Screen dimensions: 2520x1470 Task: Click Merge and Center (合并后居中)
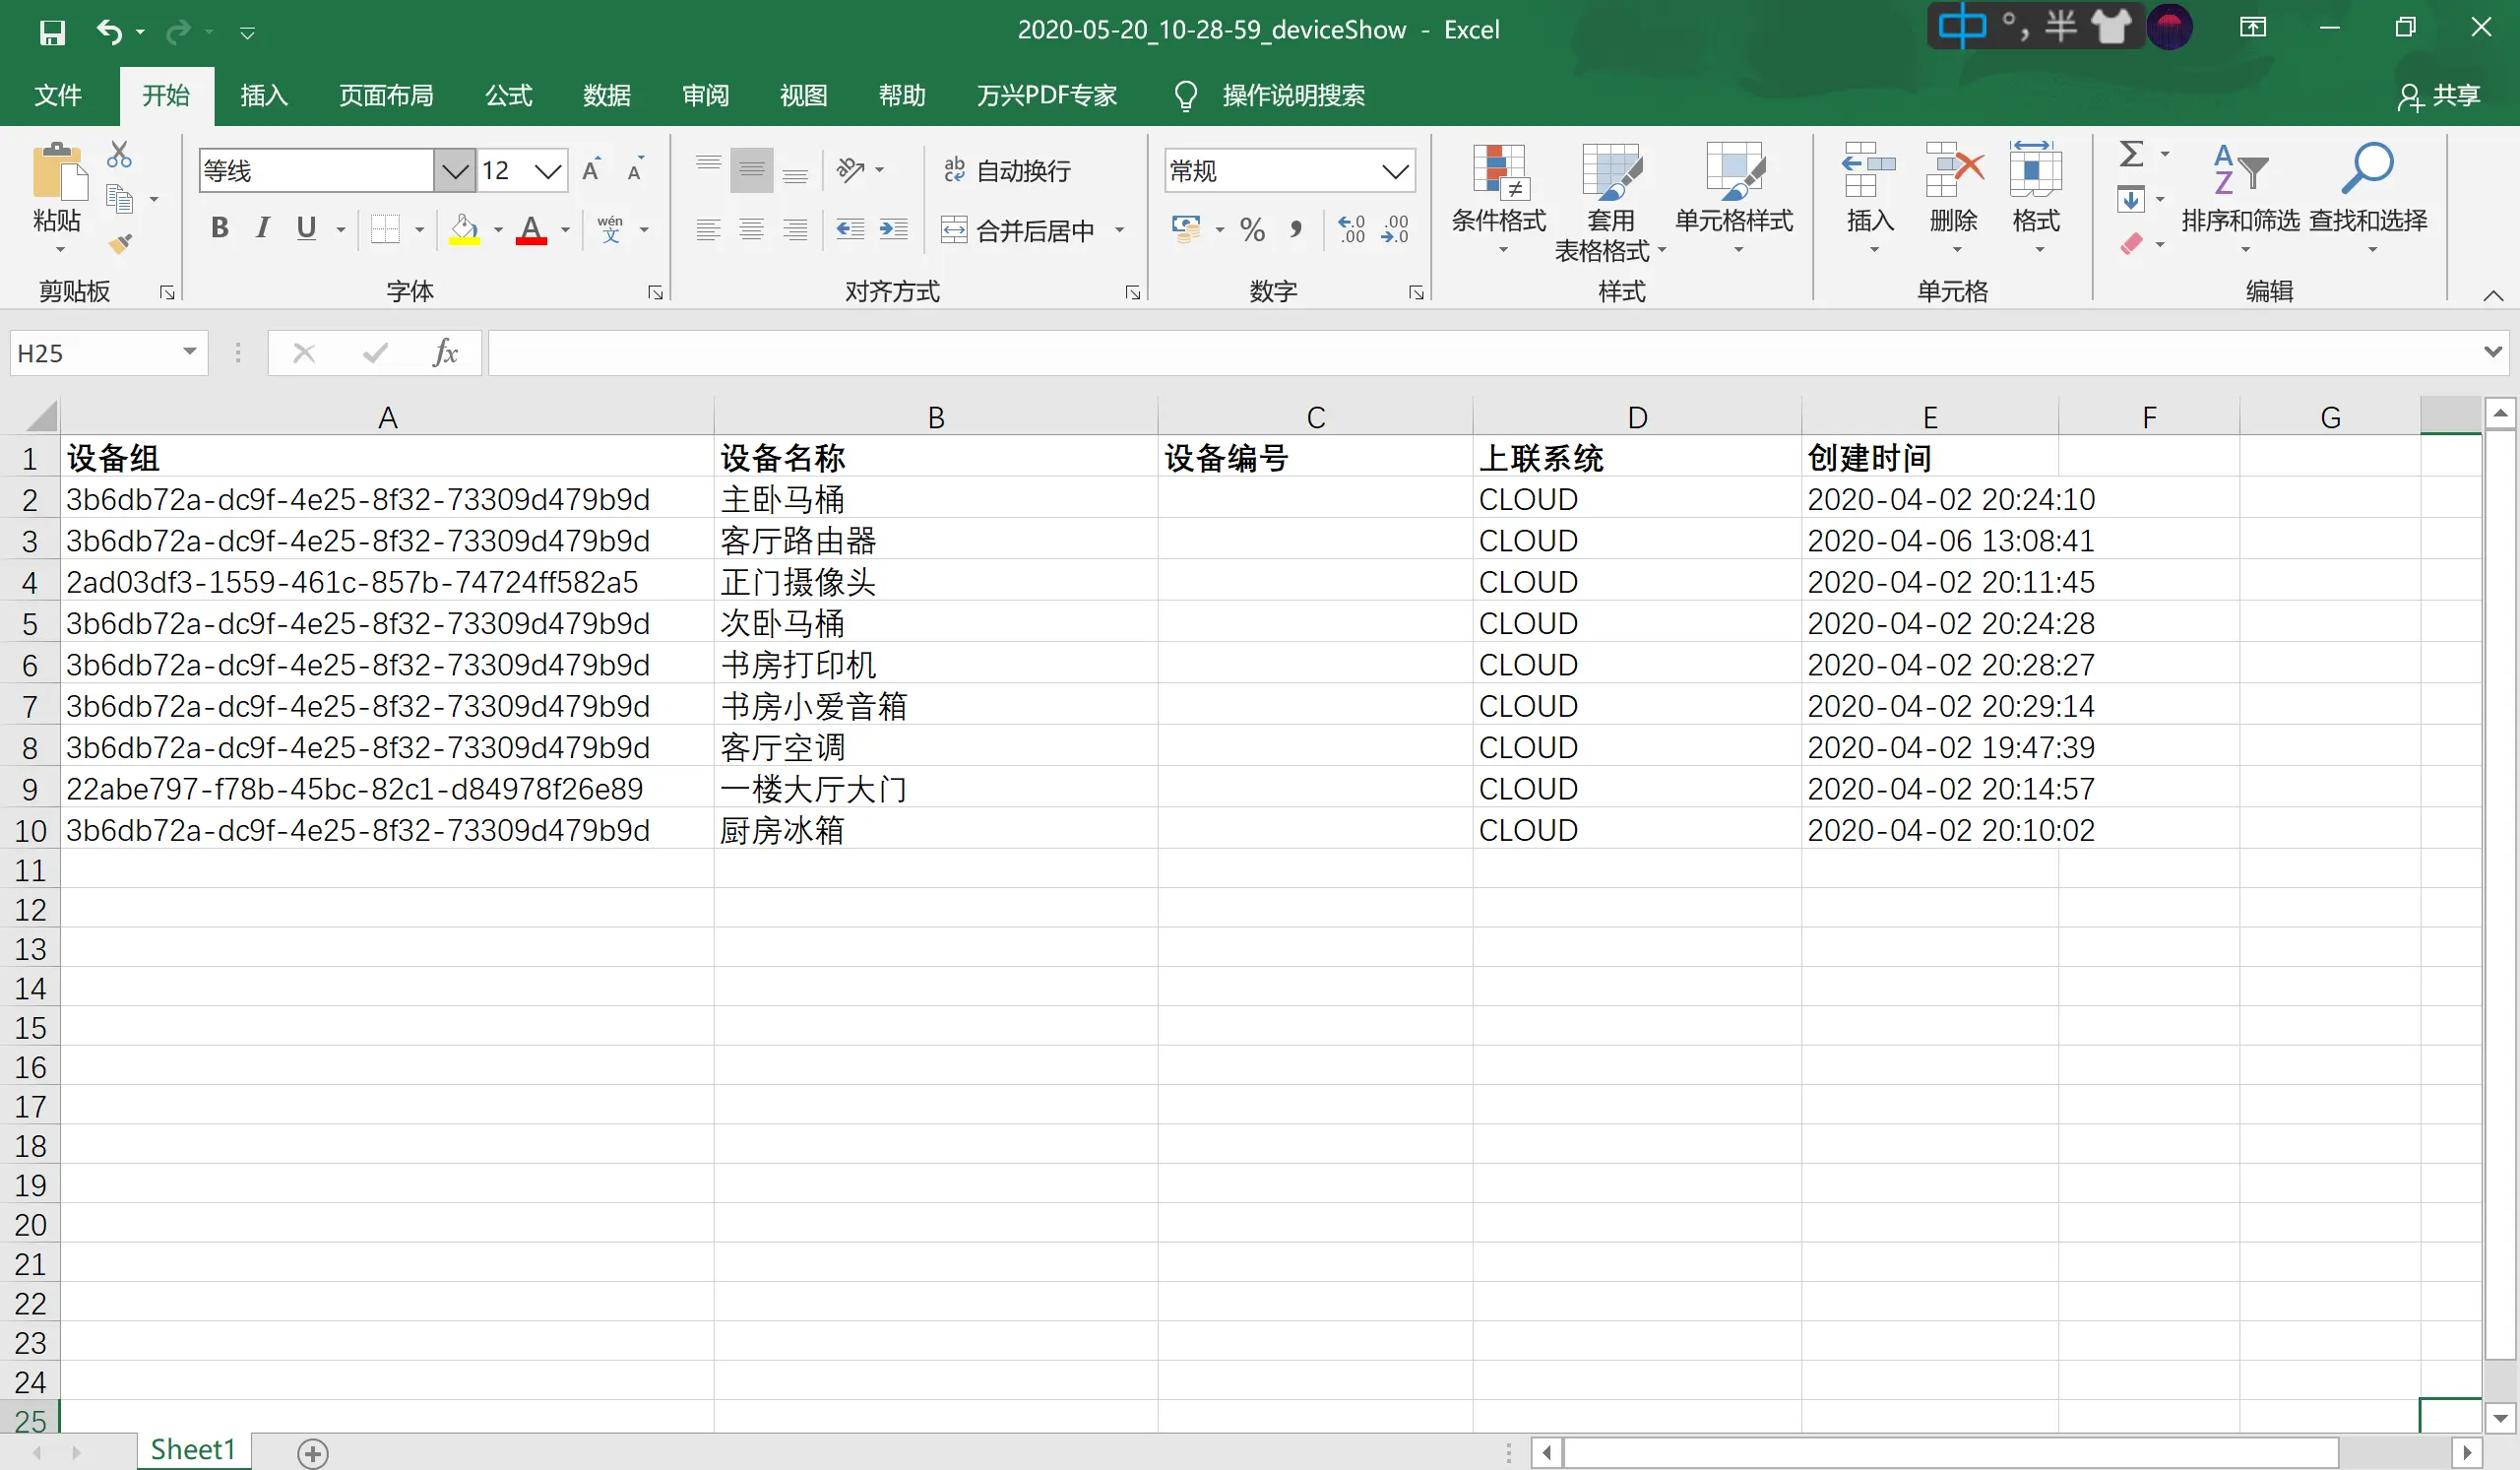(1020, 231)
